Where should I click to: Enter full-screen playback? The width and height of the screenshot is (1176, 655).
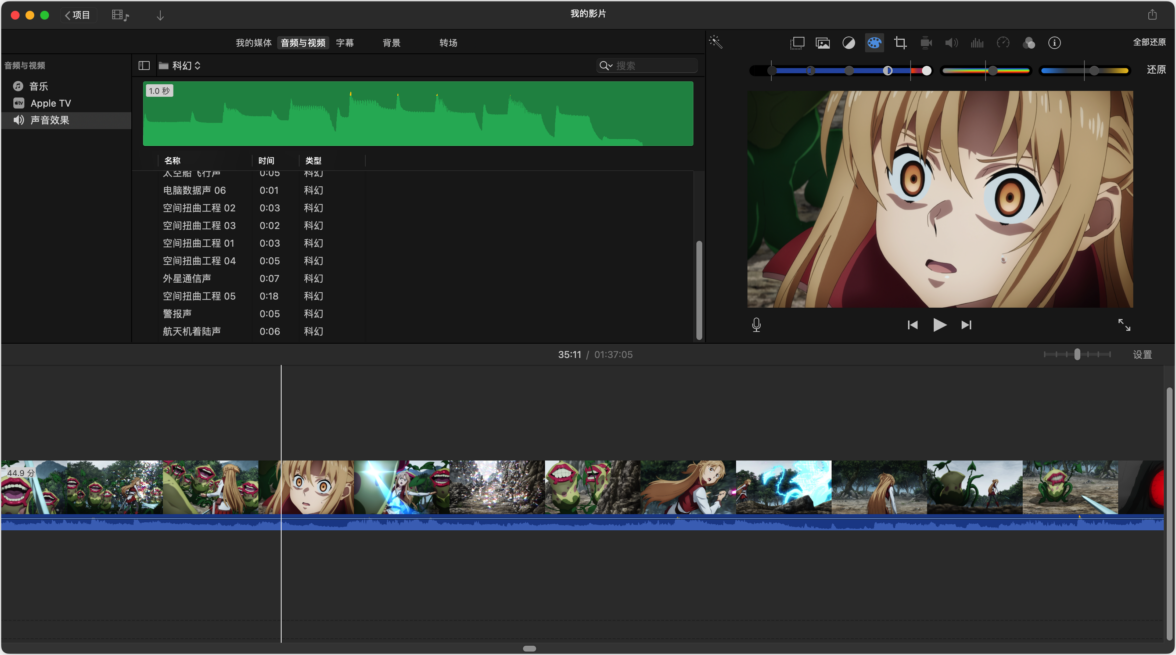pyautogui.click(x=1124, y=325)
